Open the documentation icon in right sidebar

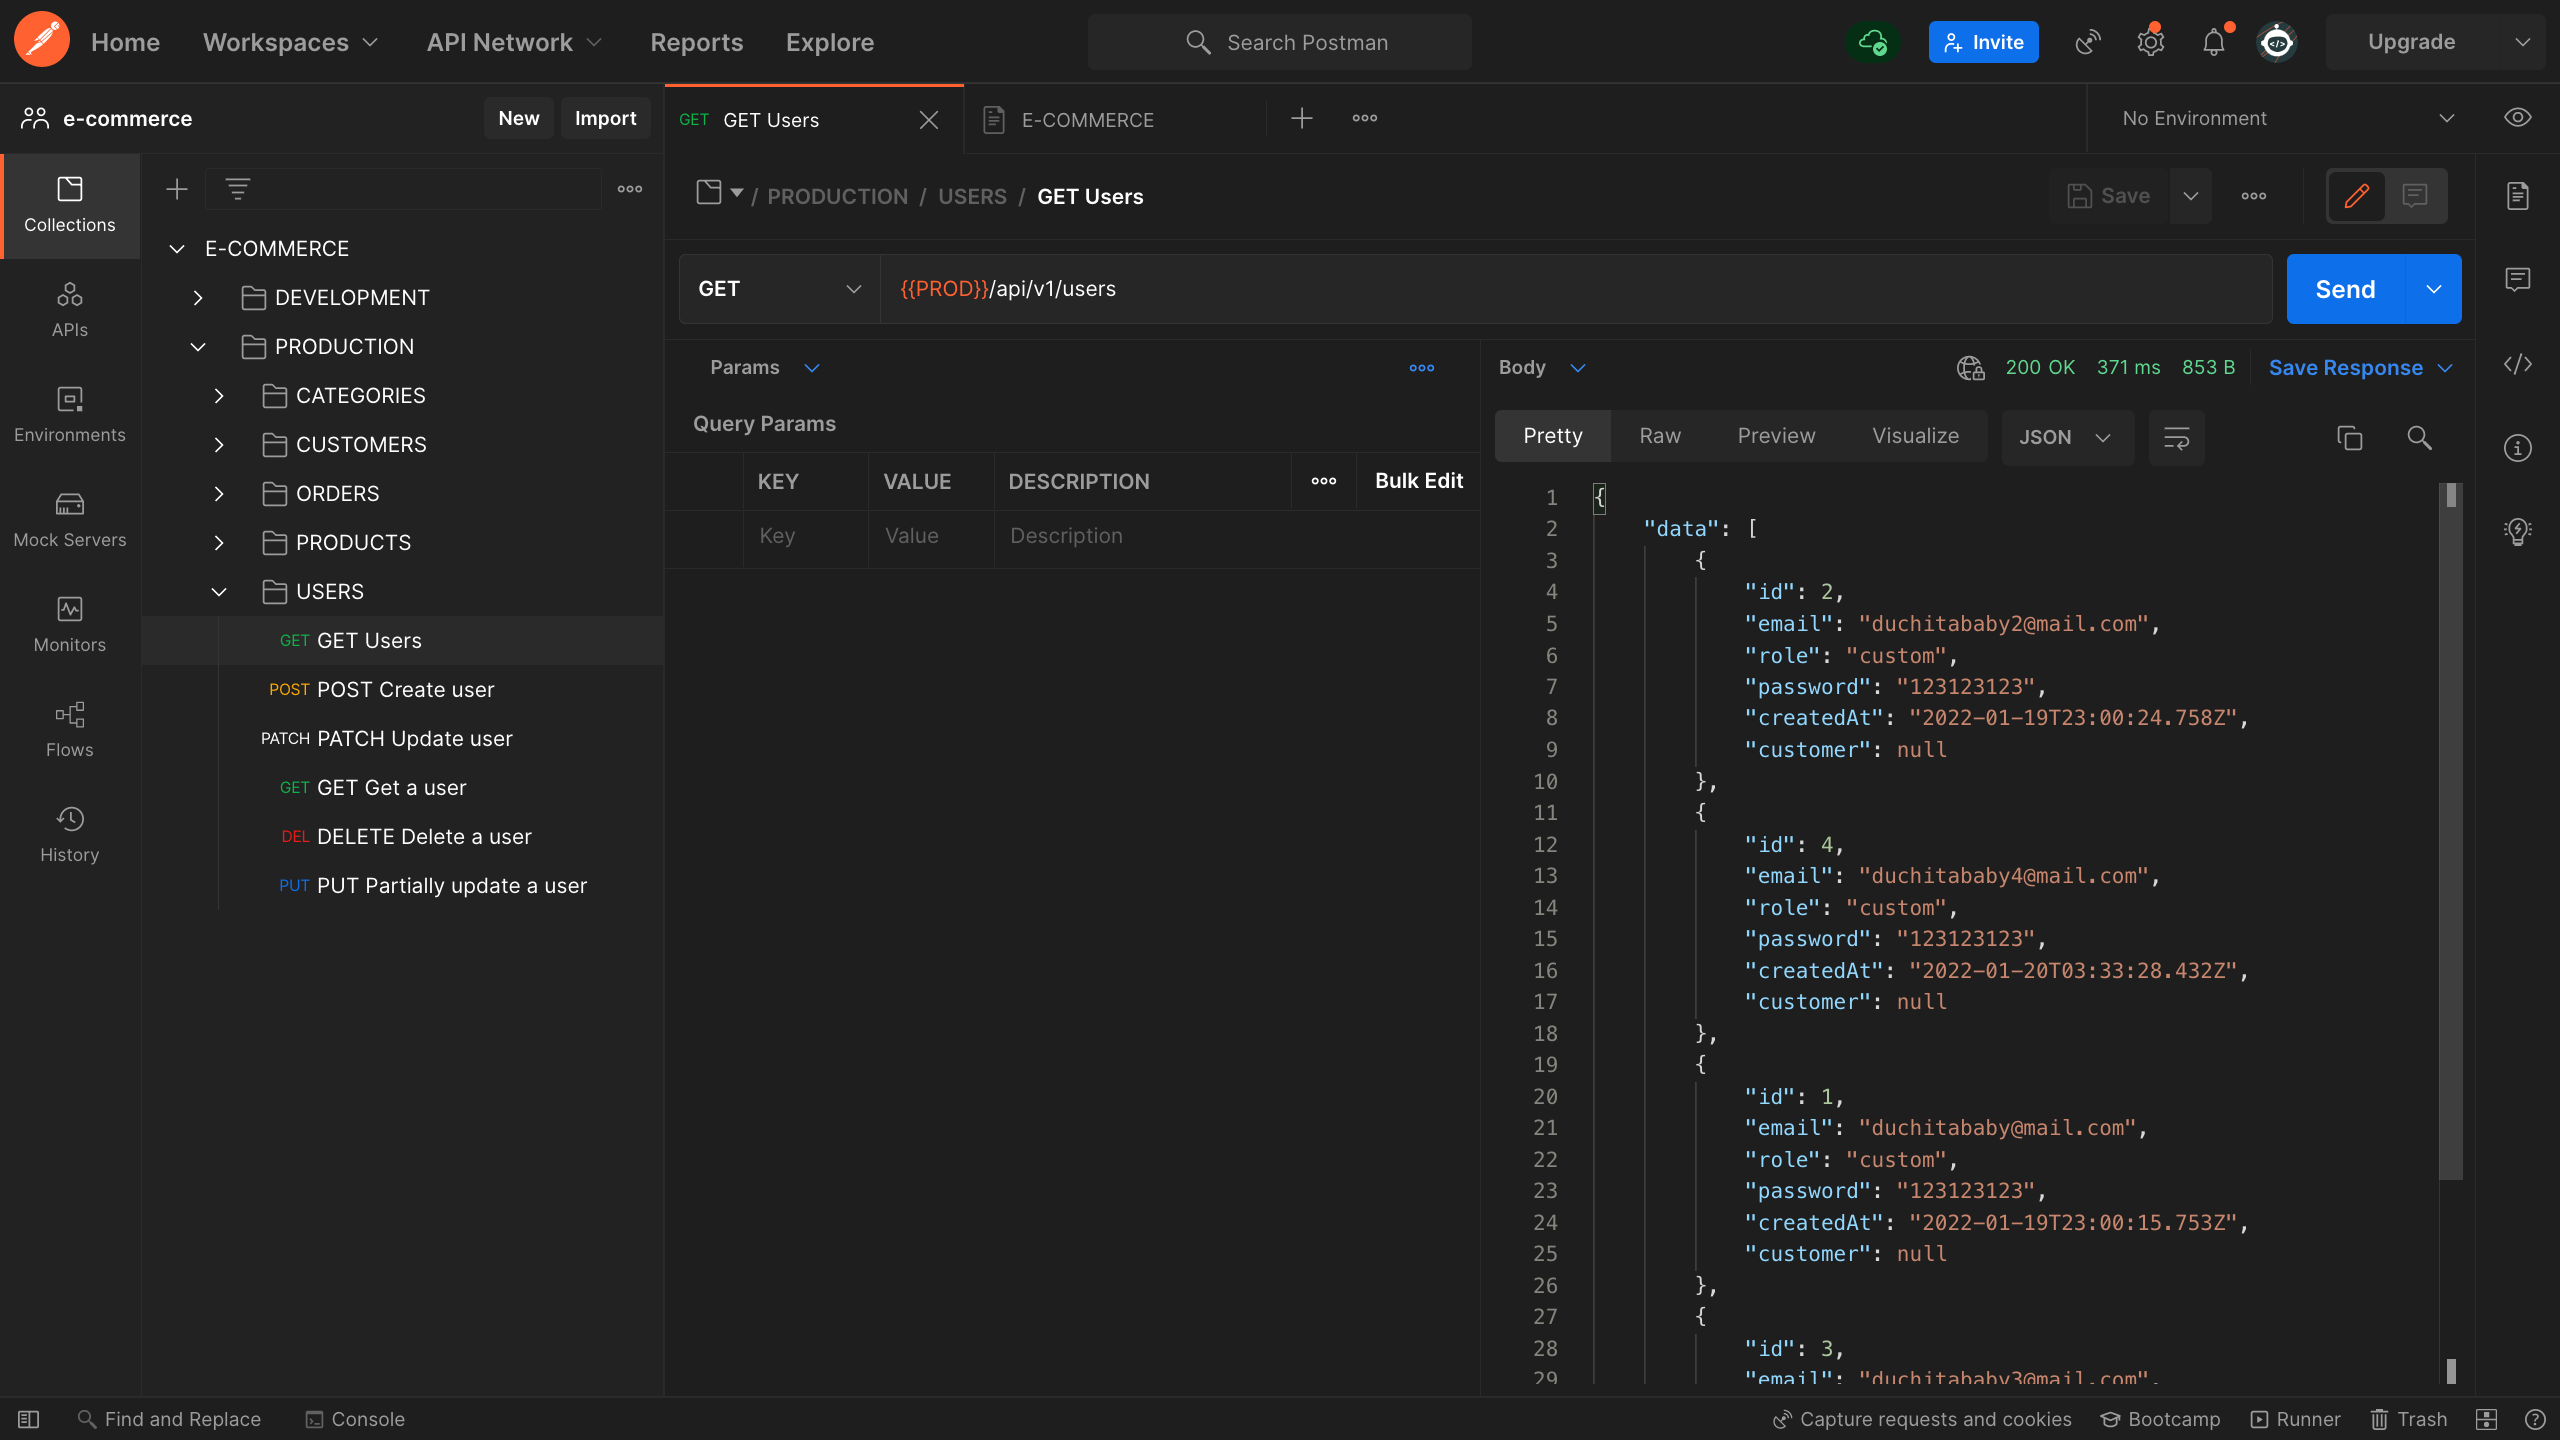click(2518, 196)
